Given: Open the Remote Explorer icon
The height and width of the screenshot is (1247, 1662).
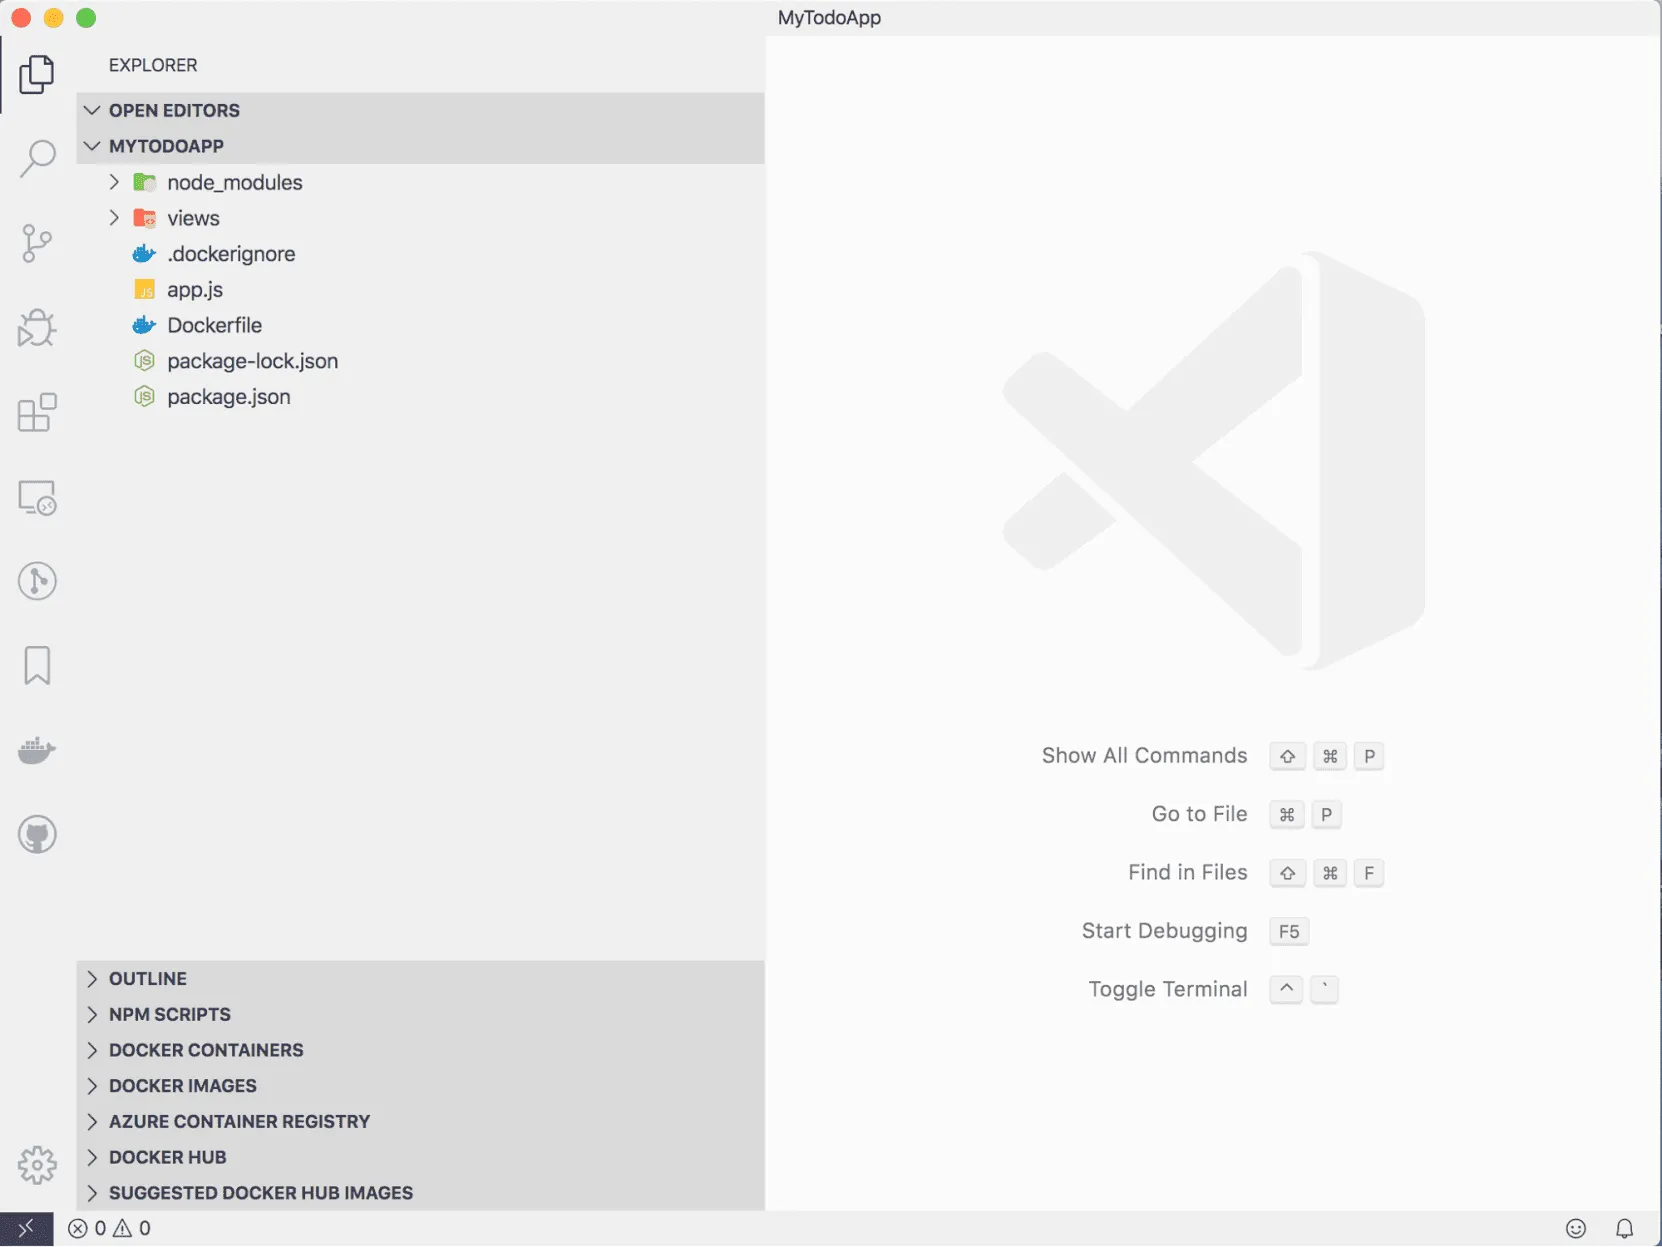Looking at the screenshot, I should pos(37,497).
